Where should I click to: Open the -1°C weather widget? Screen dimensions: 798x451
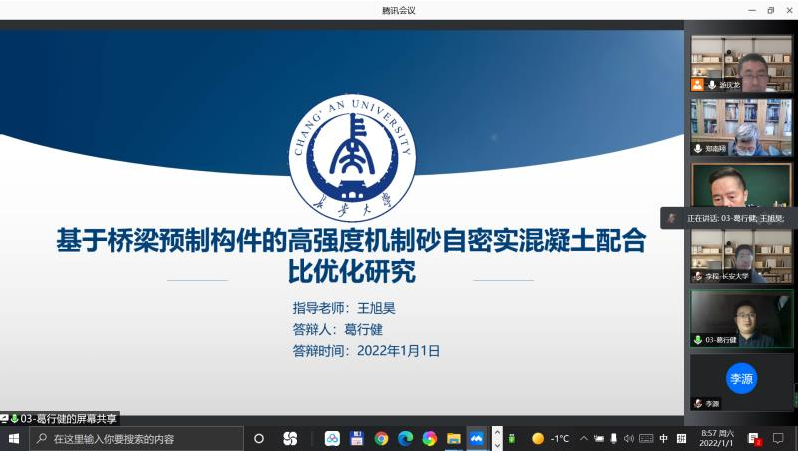point(551,438)
